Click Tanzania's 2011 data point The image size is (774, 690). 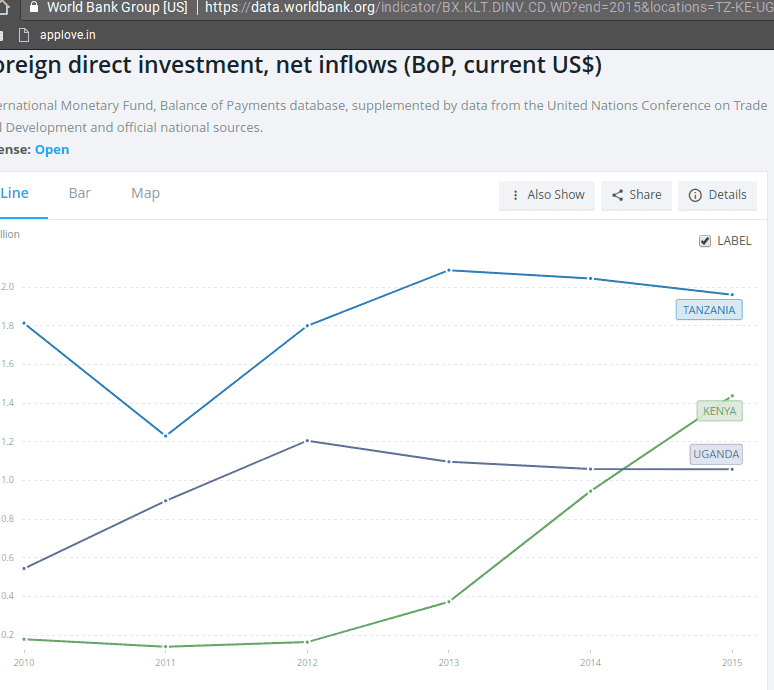pyautogui.click(x=165, y=436)
